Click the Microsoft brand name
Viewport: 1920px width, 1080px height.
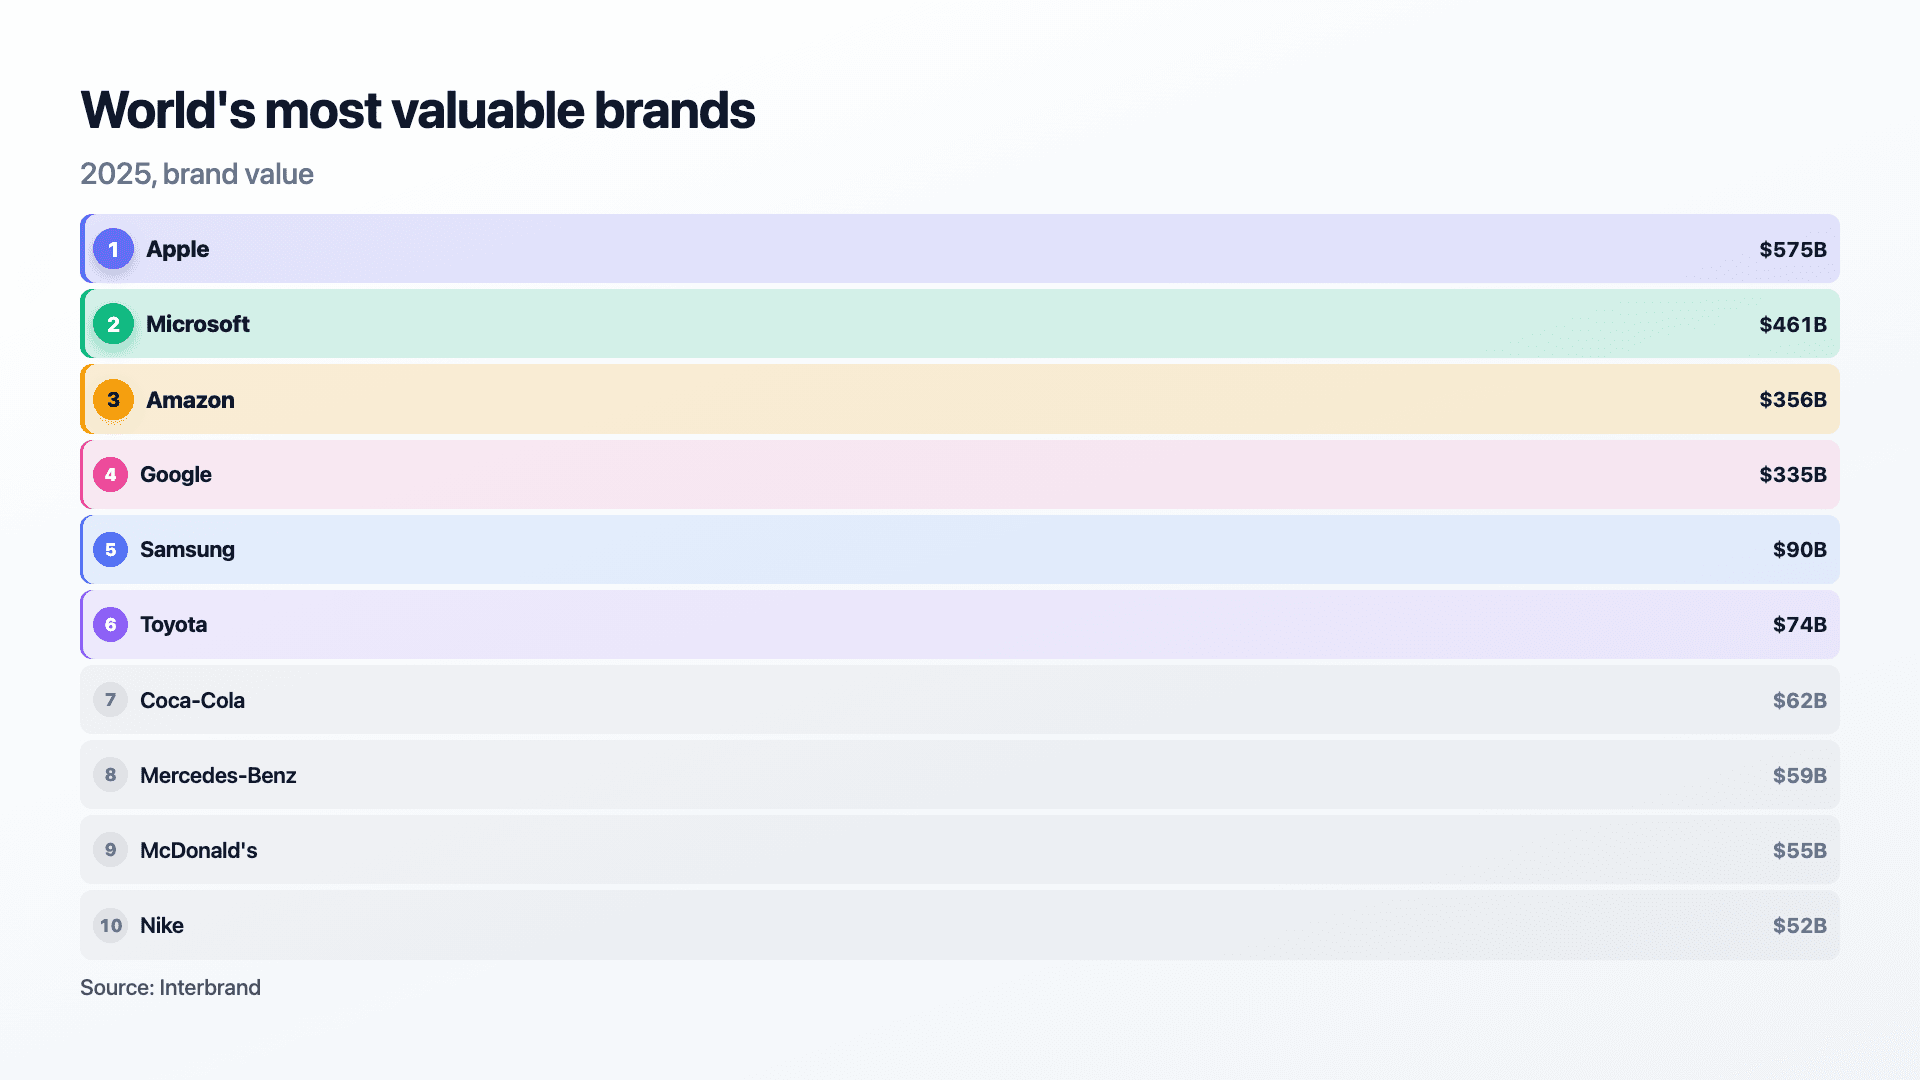(x=198, y=324)
